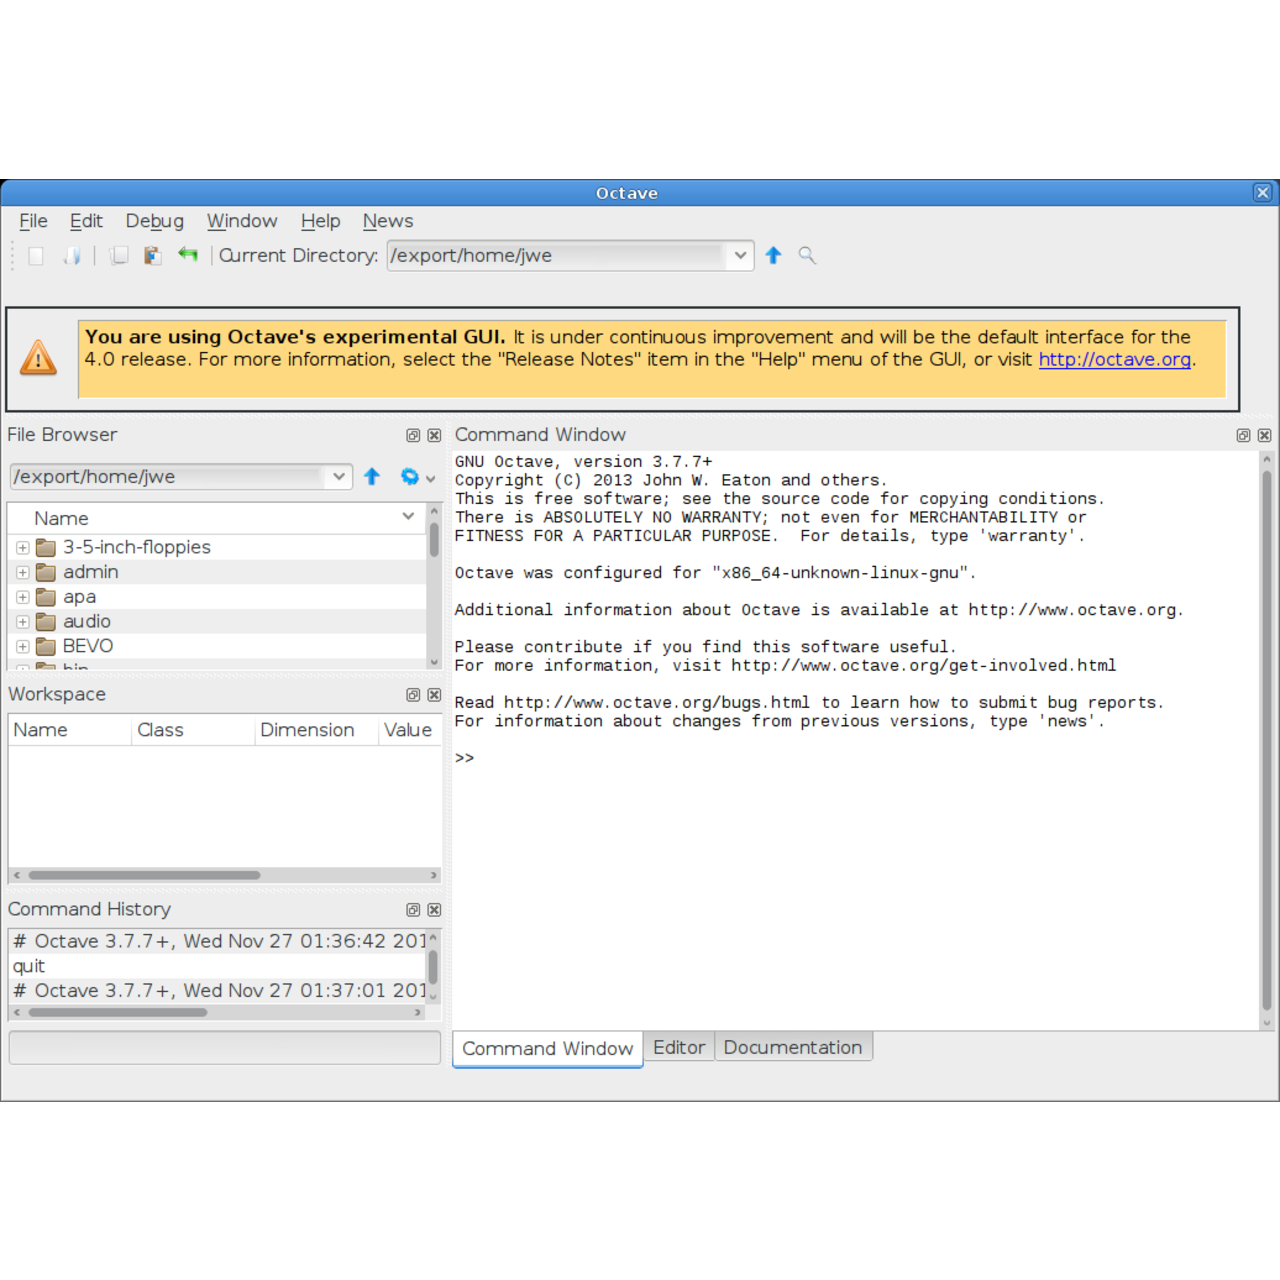Open the Current Directory dropdown
The height and width of the screenshot is (1280, 1280).
click(x=739, y=256)
